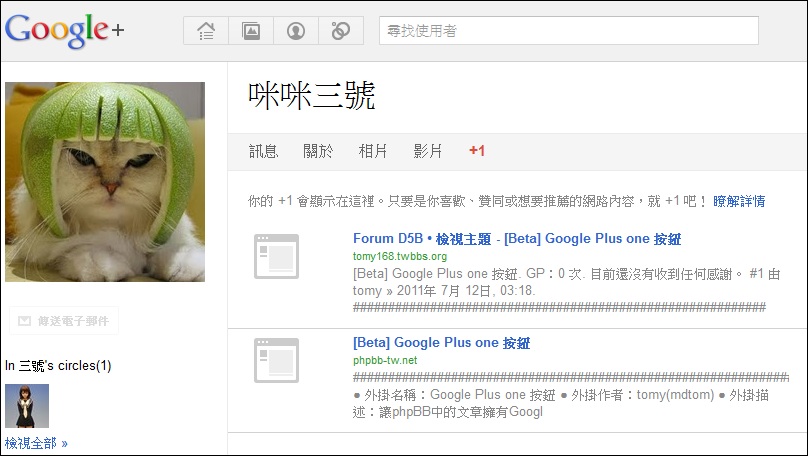The width and height of the screenshot is (808, 456).
Task: Expand circles list via 檢視全部 »
Action: click(x=36, y=443)
